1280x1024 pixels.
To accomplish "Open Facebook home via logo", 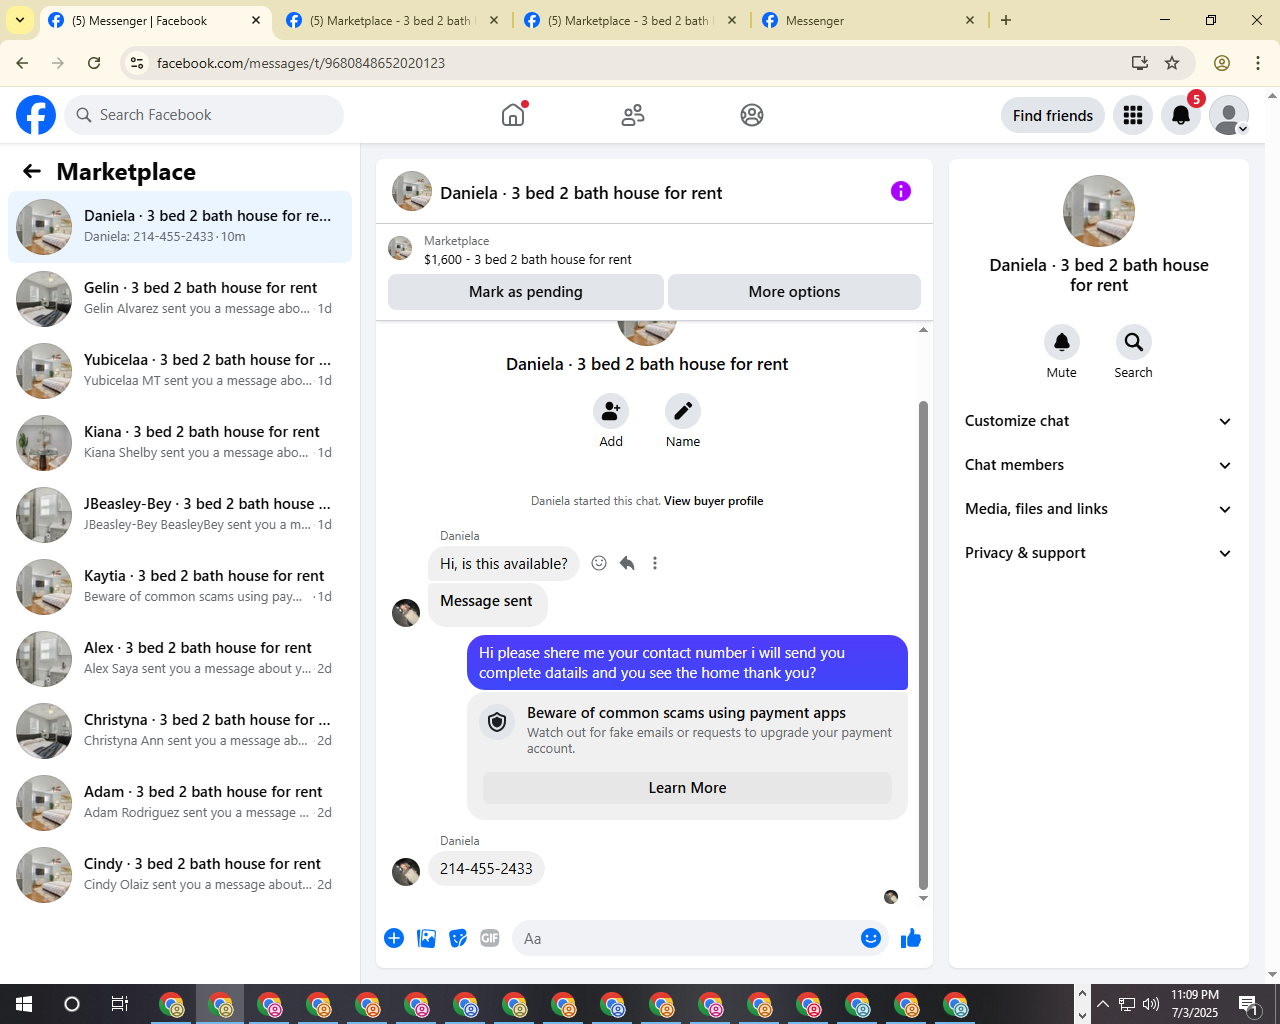I will (x=36, y=115).
